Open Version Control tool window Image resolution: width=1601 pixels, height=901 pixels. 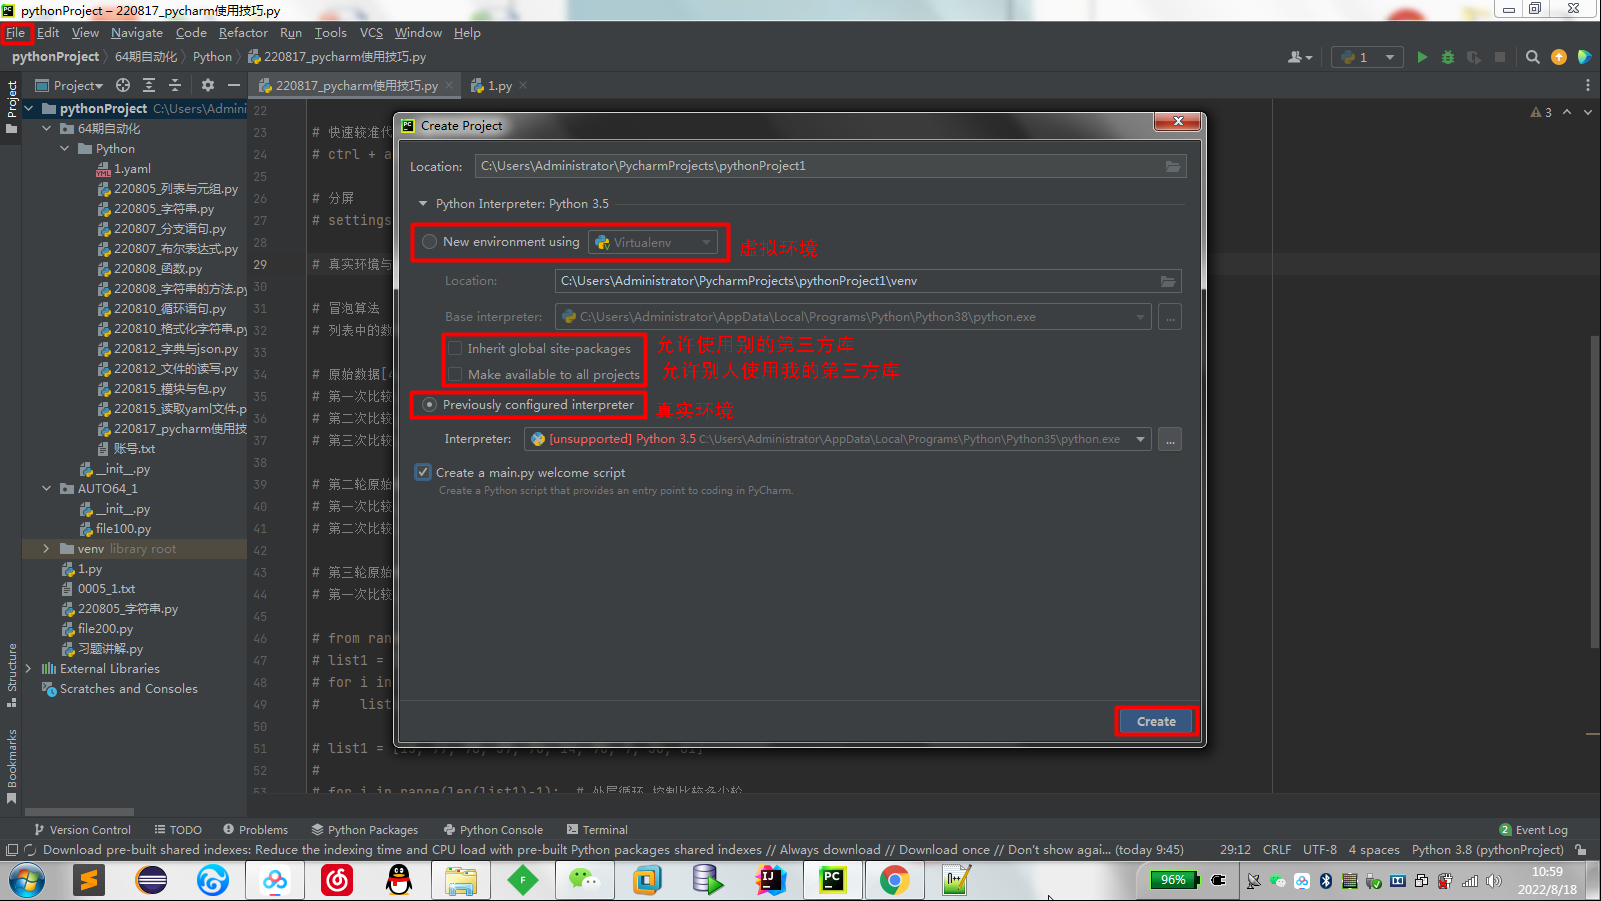click(82, 830)
